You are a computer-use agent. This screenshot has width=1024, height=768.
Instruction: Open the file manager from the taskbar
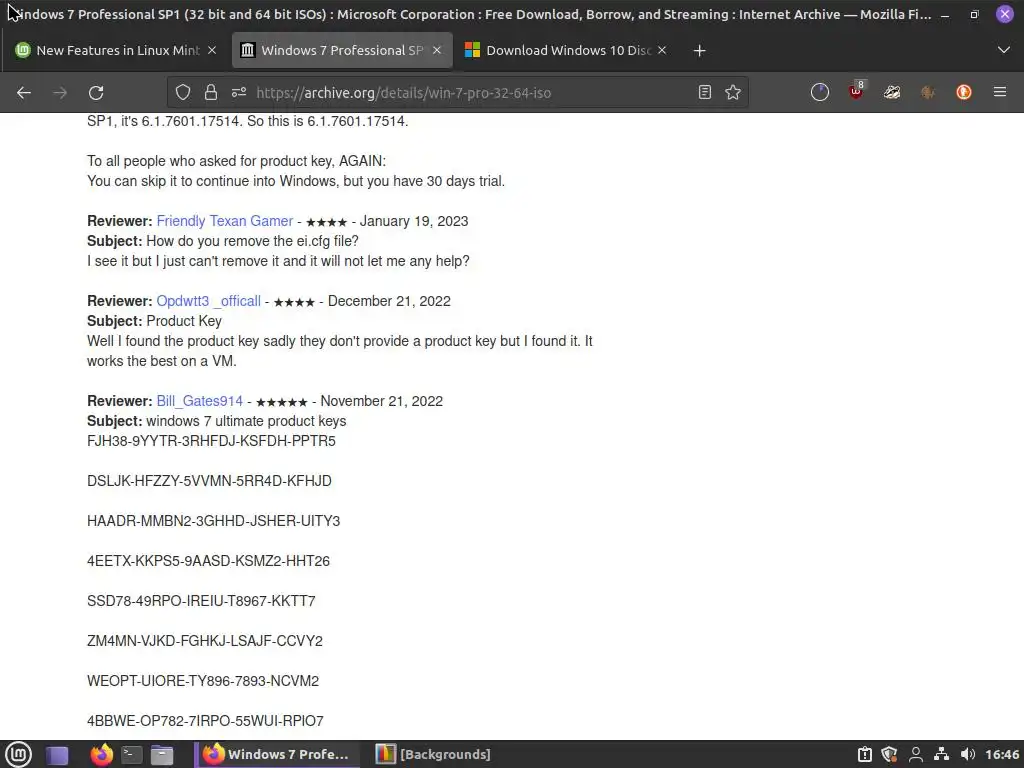pos(162,755)
